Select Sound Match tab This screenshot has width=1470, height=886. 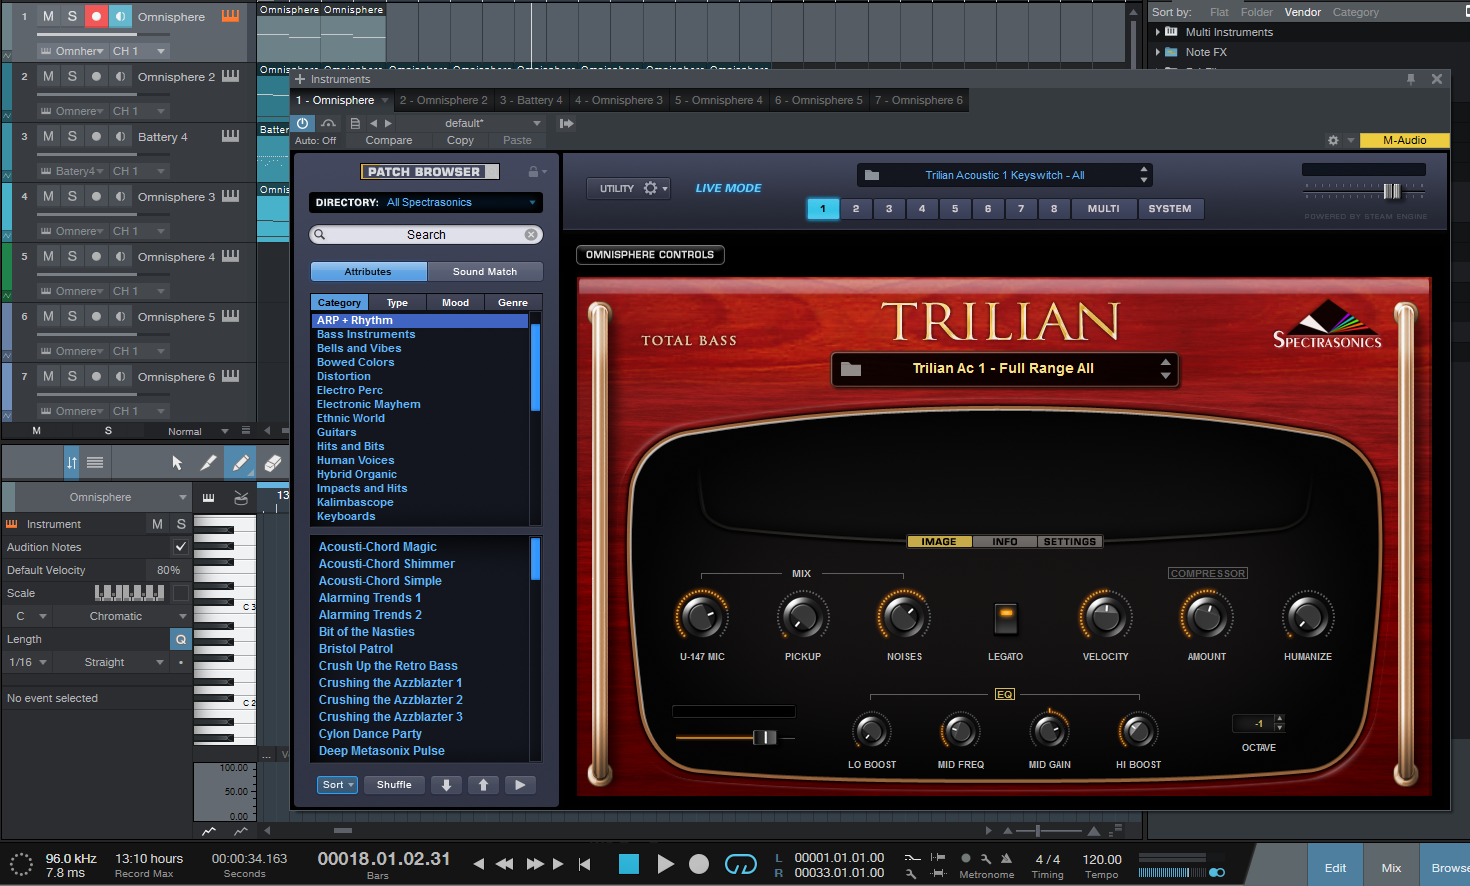click(485, 272)
